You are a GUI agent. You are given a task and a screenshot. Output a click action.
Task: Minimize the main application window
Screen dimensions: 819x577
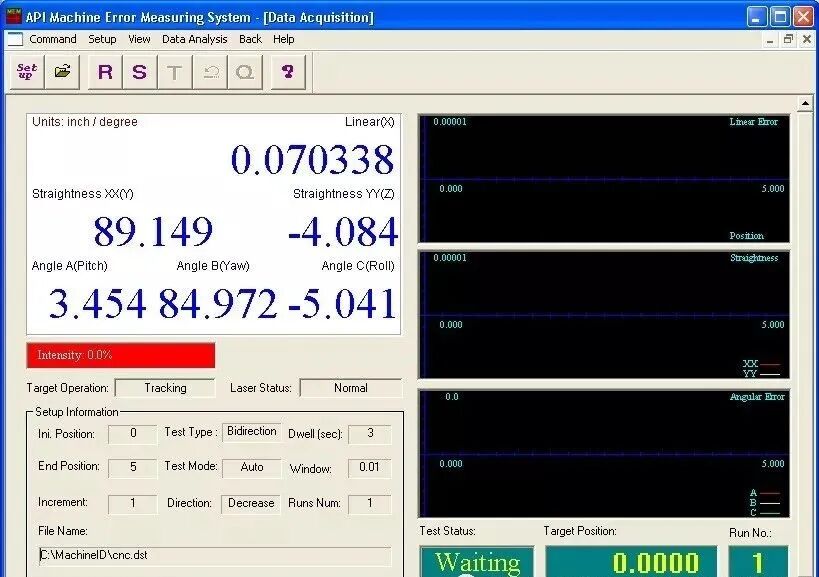(x=756, y=16)
